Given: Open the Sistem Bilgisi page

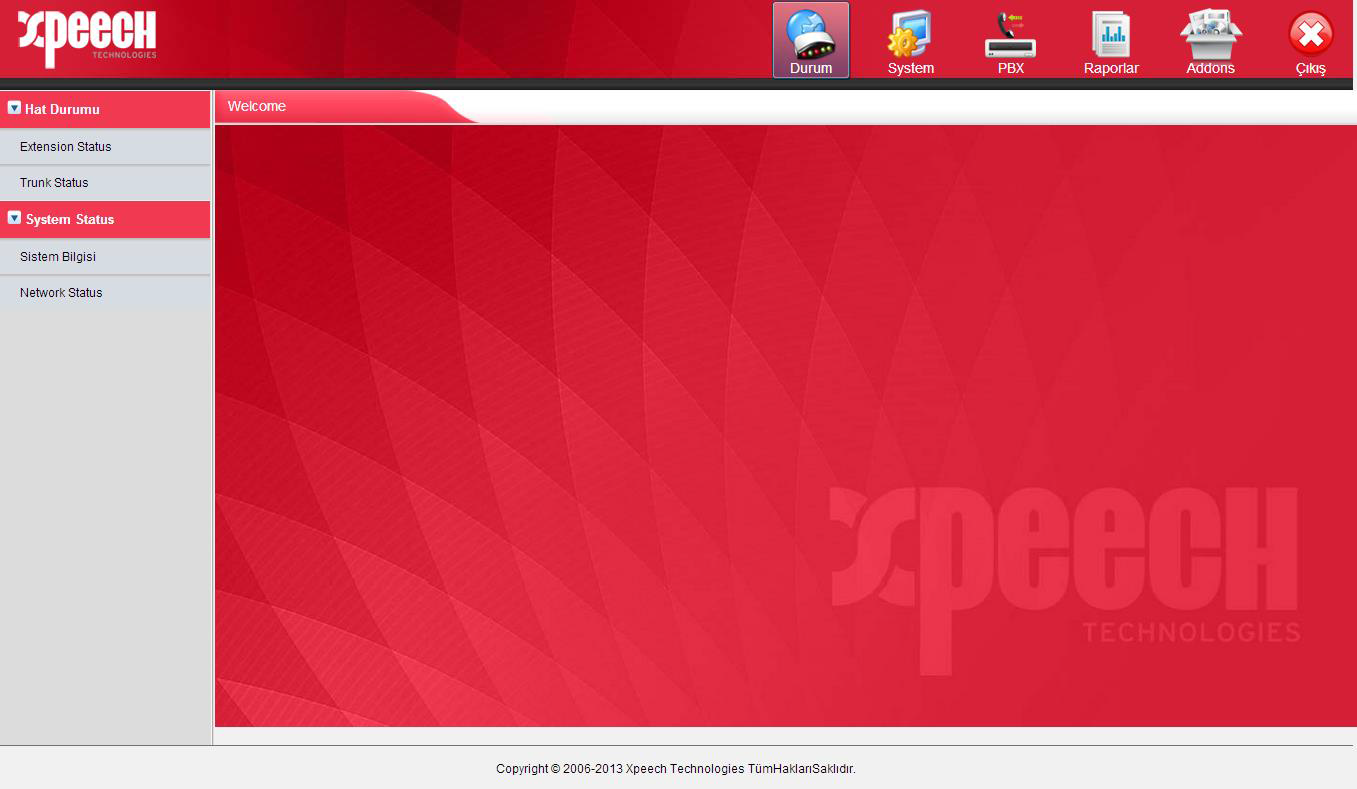Looking at the screenshot, I should (58, 257).
